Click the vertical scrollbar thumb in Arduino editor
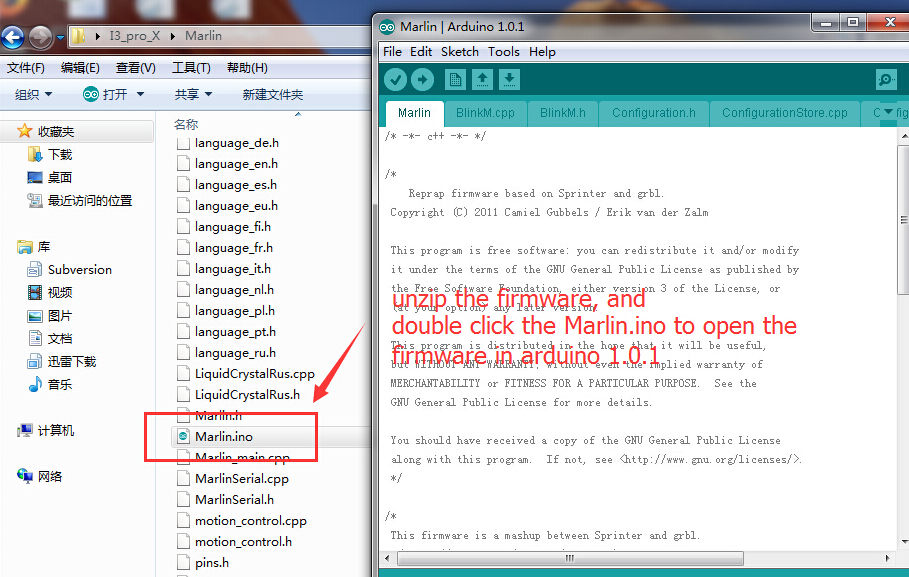This screenshot has height=577, width=909. [x=904, y=220]
